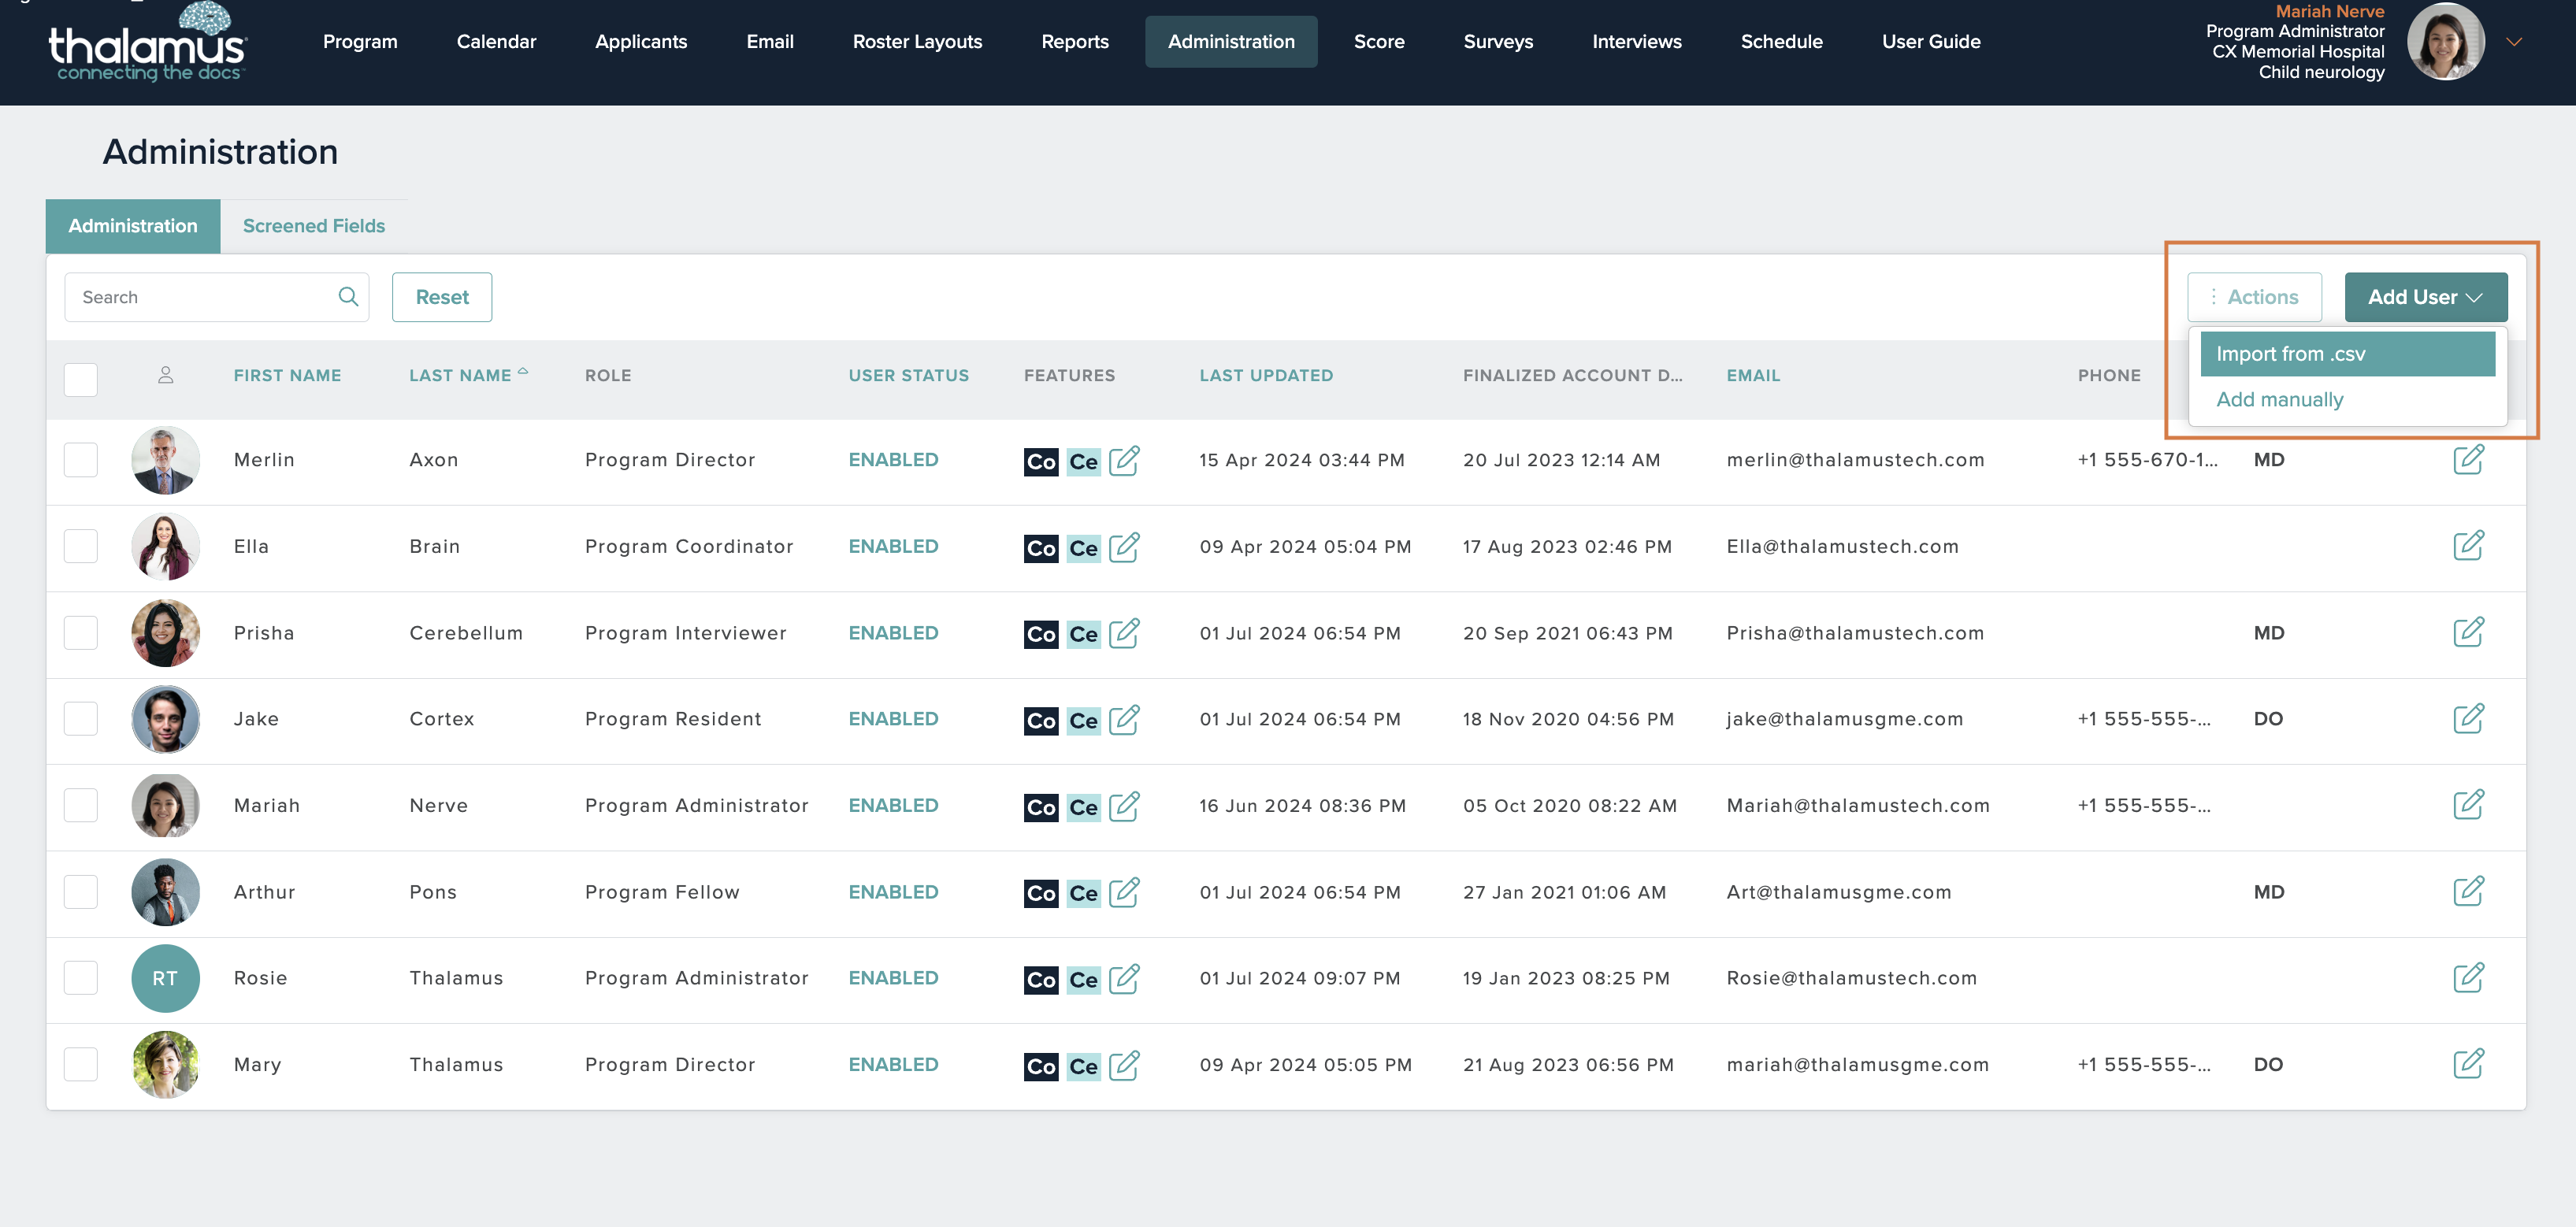
Task: Open the User Guide link
Action: pos(1931,42)
